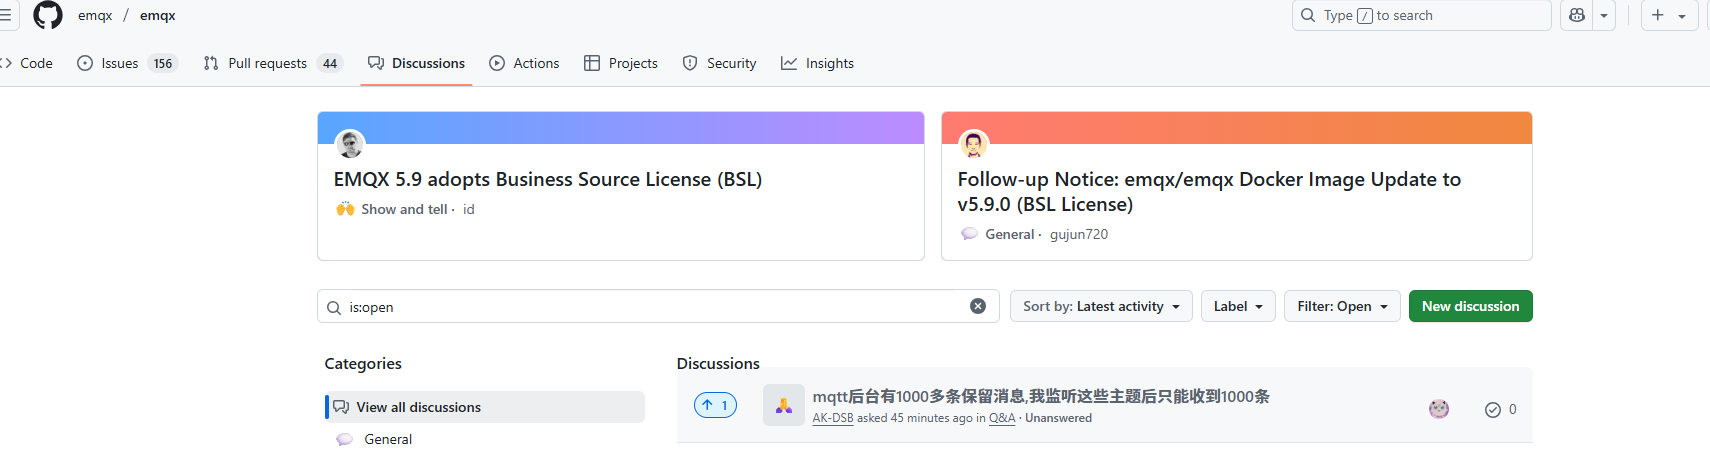
Task: Open Copilot icon in header
Action: point(1577,15)
